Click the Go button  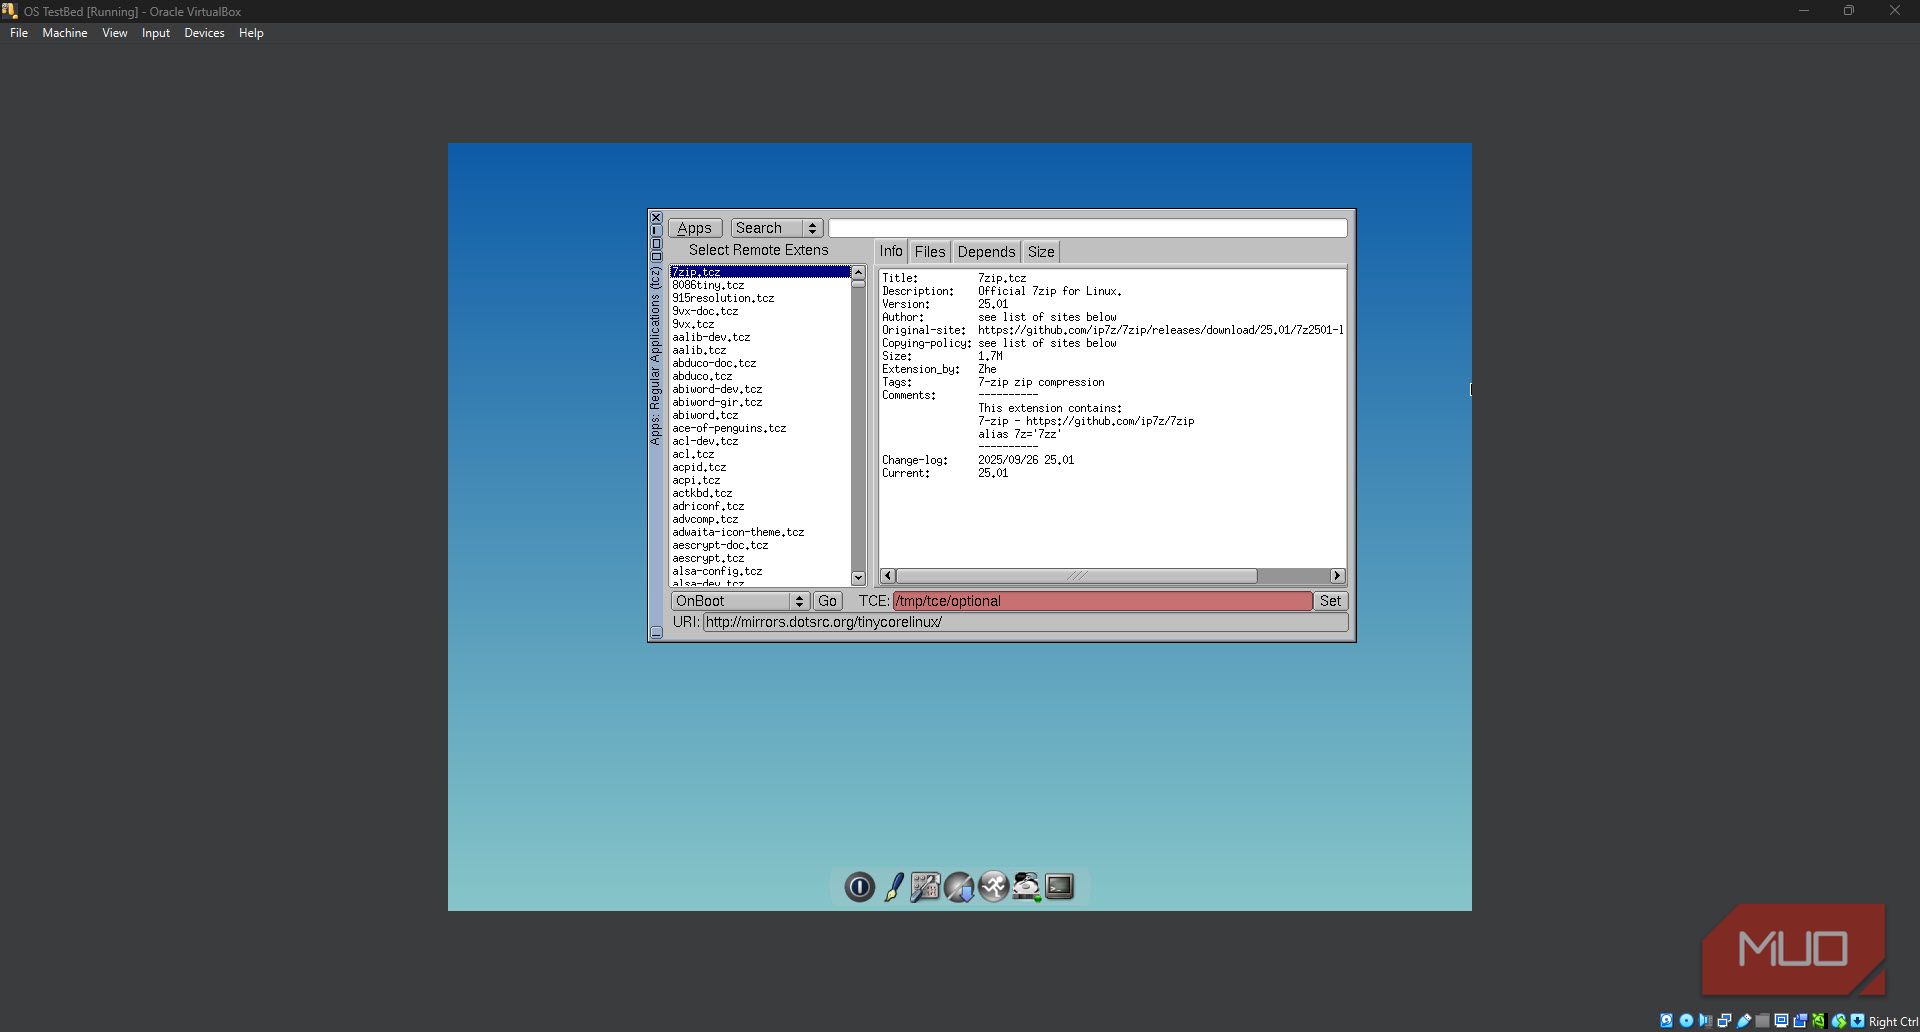click(827, 601)
